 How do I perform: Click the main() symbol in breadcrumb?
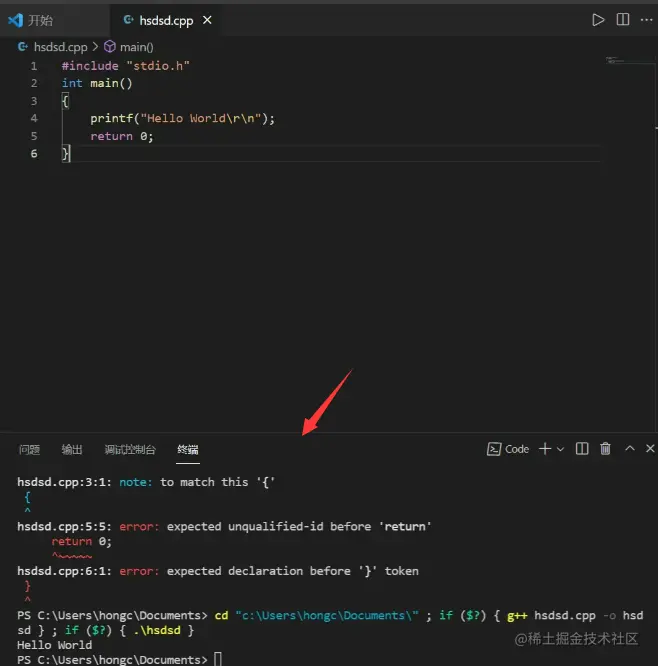[136, 47]
